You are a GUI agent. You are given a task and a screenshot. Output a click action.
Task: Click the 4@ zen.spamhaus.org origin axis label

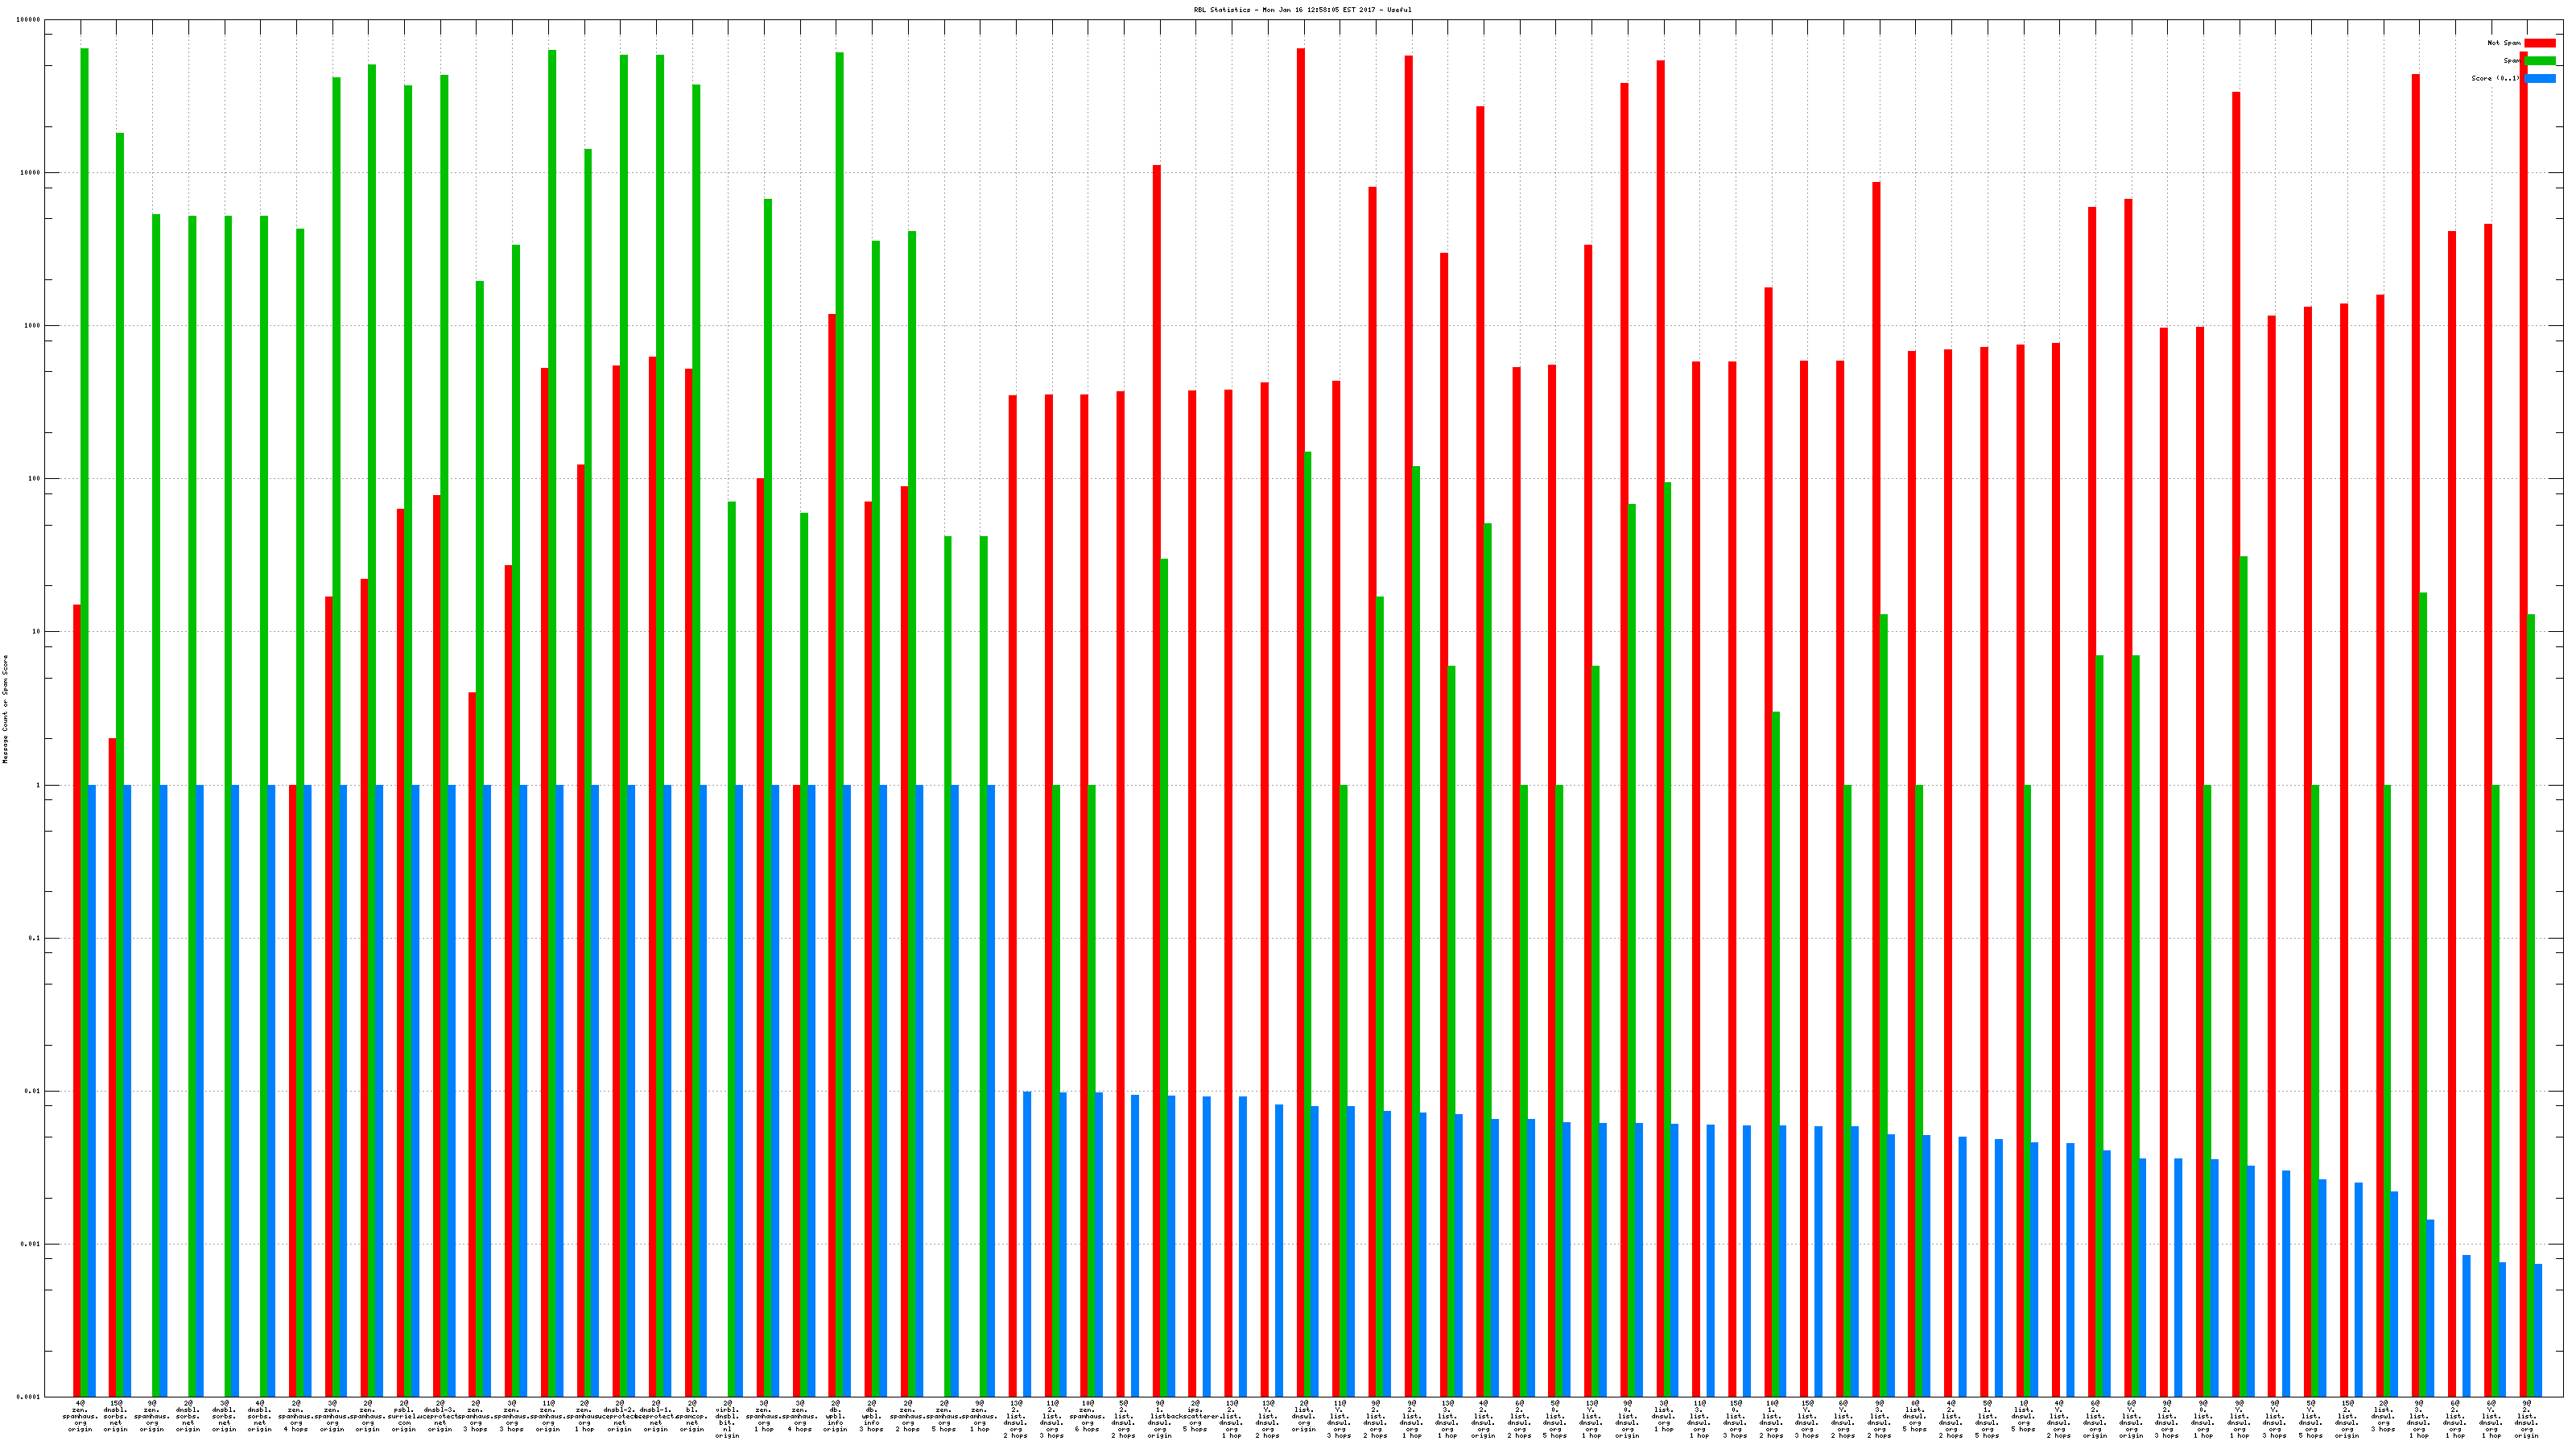click(80, 1416)
